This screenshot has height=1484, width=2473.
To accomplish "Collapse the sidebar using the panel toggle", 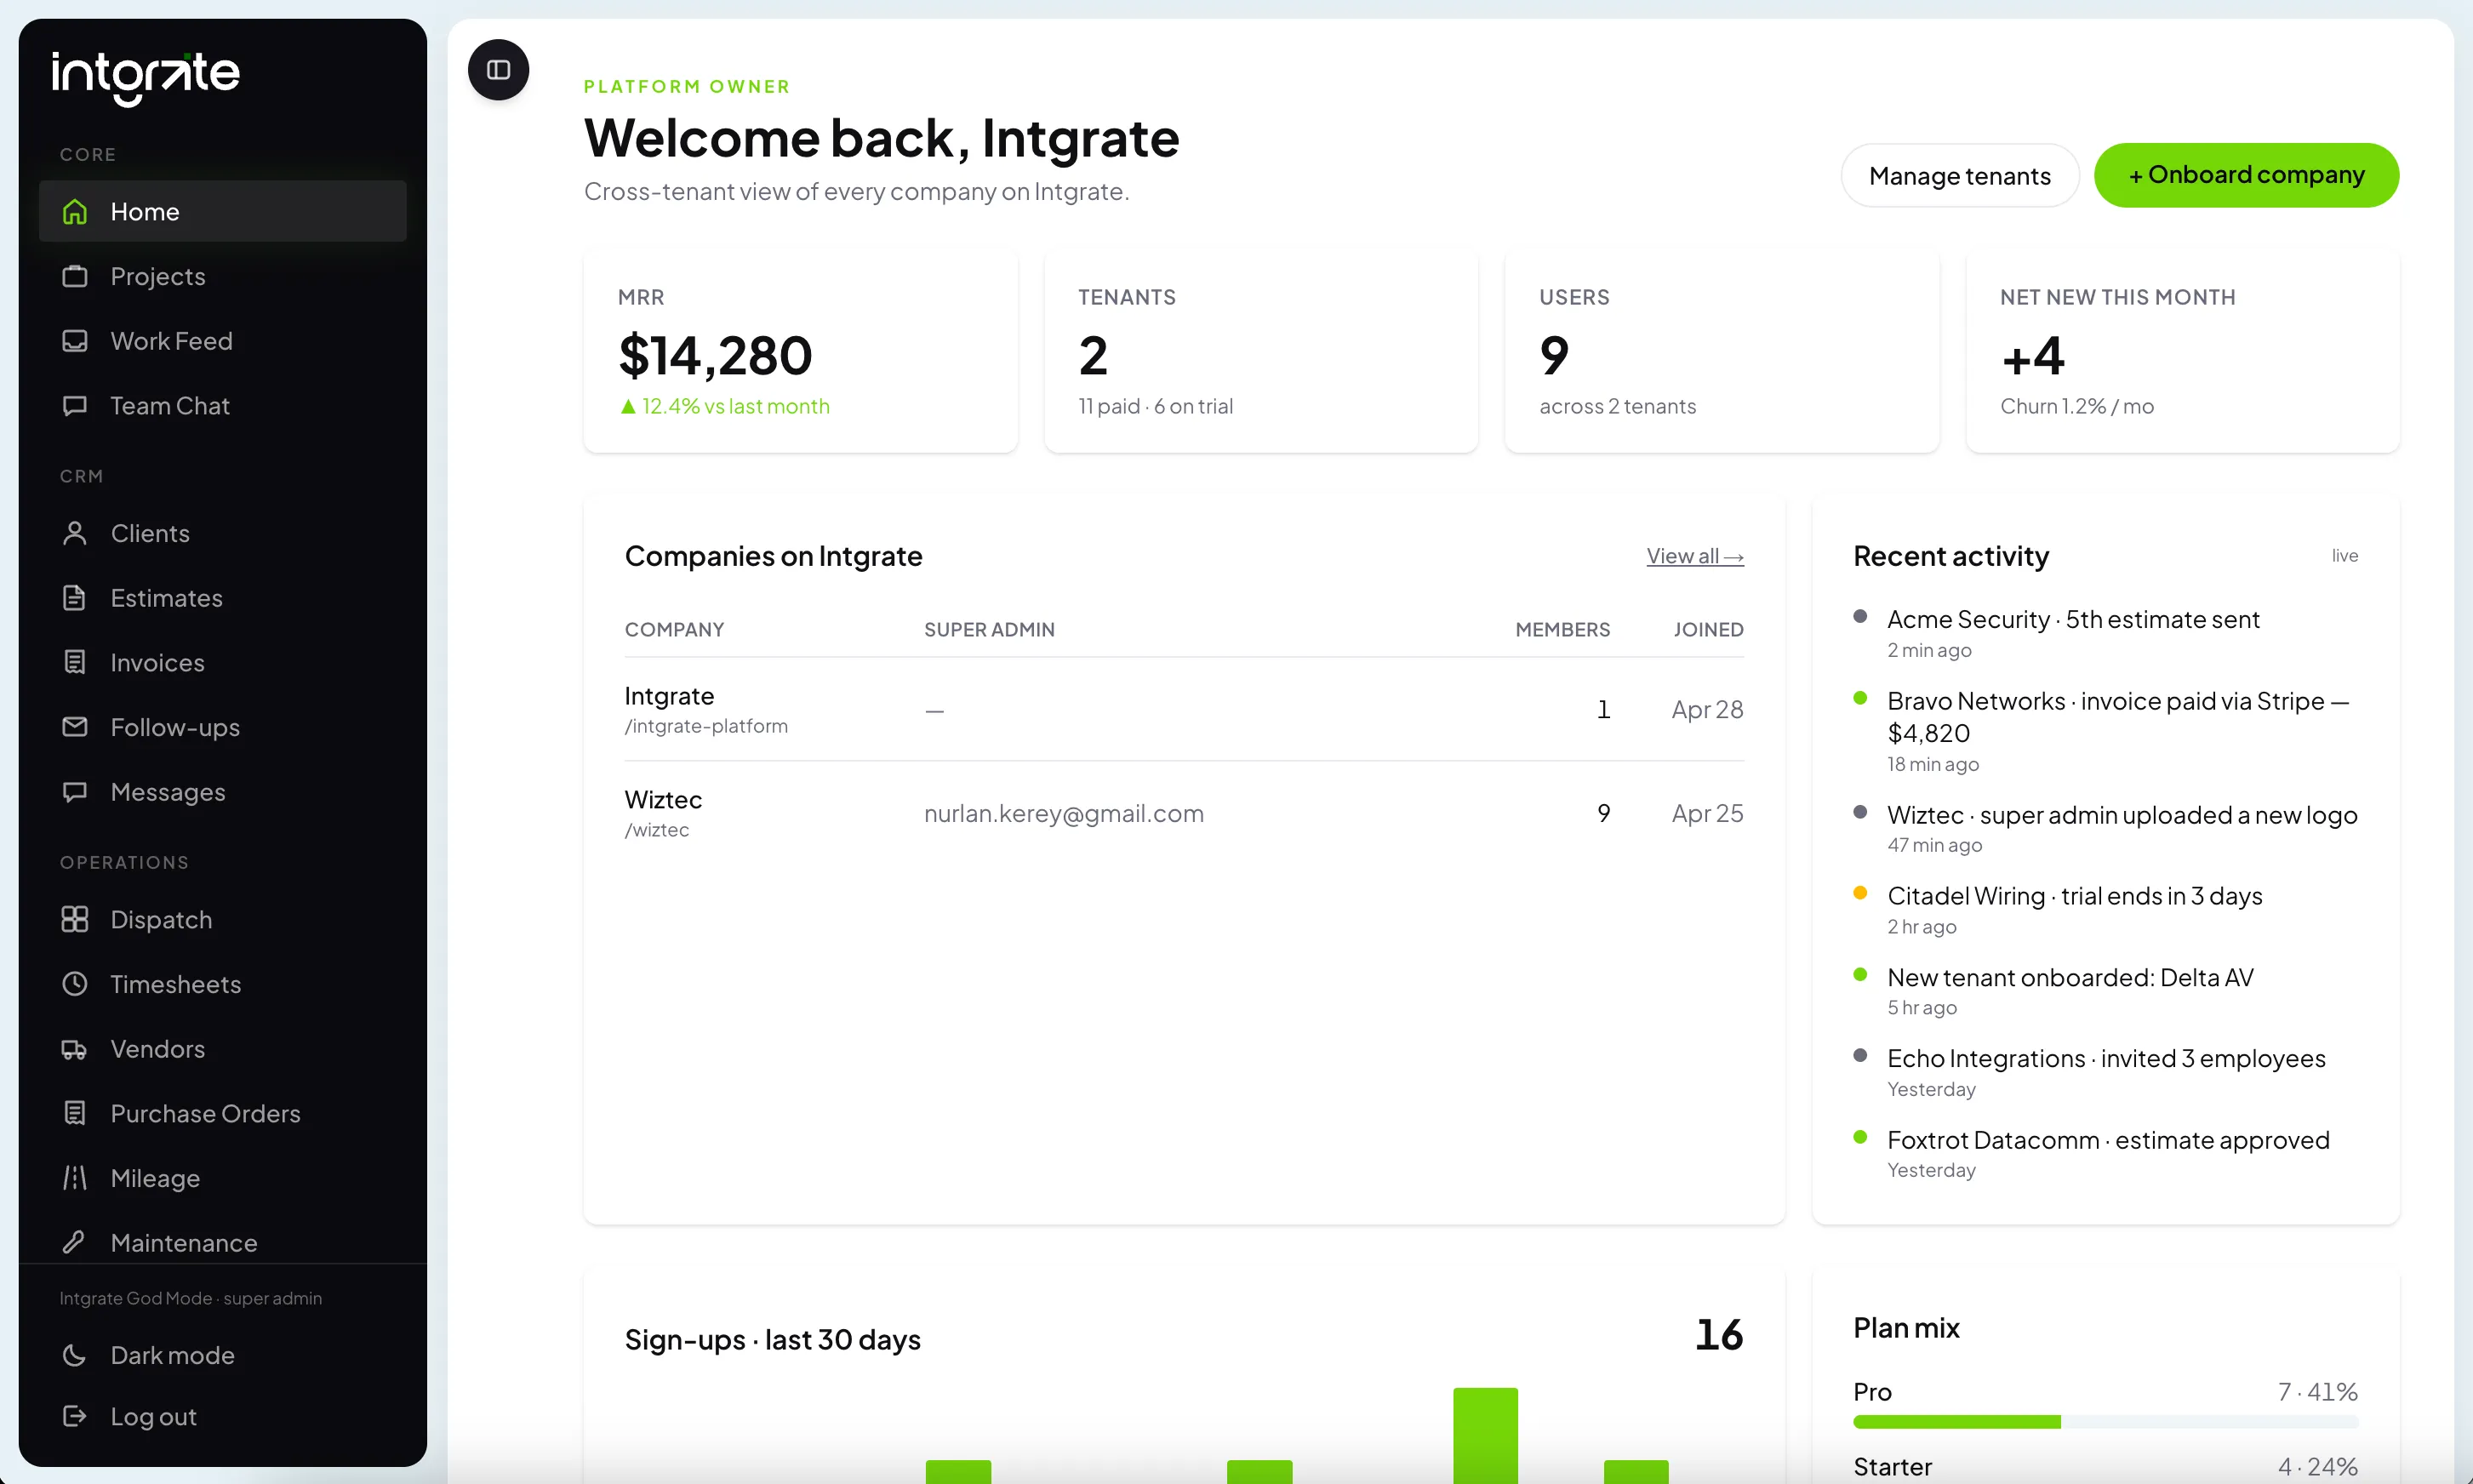I will pos(497,70).
